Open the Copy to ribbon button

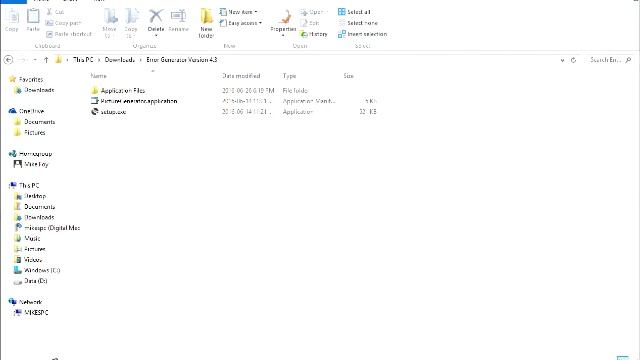tap(131, 23)
